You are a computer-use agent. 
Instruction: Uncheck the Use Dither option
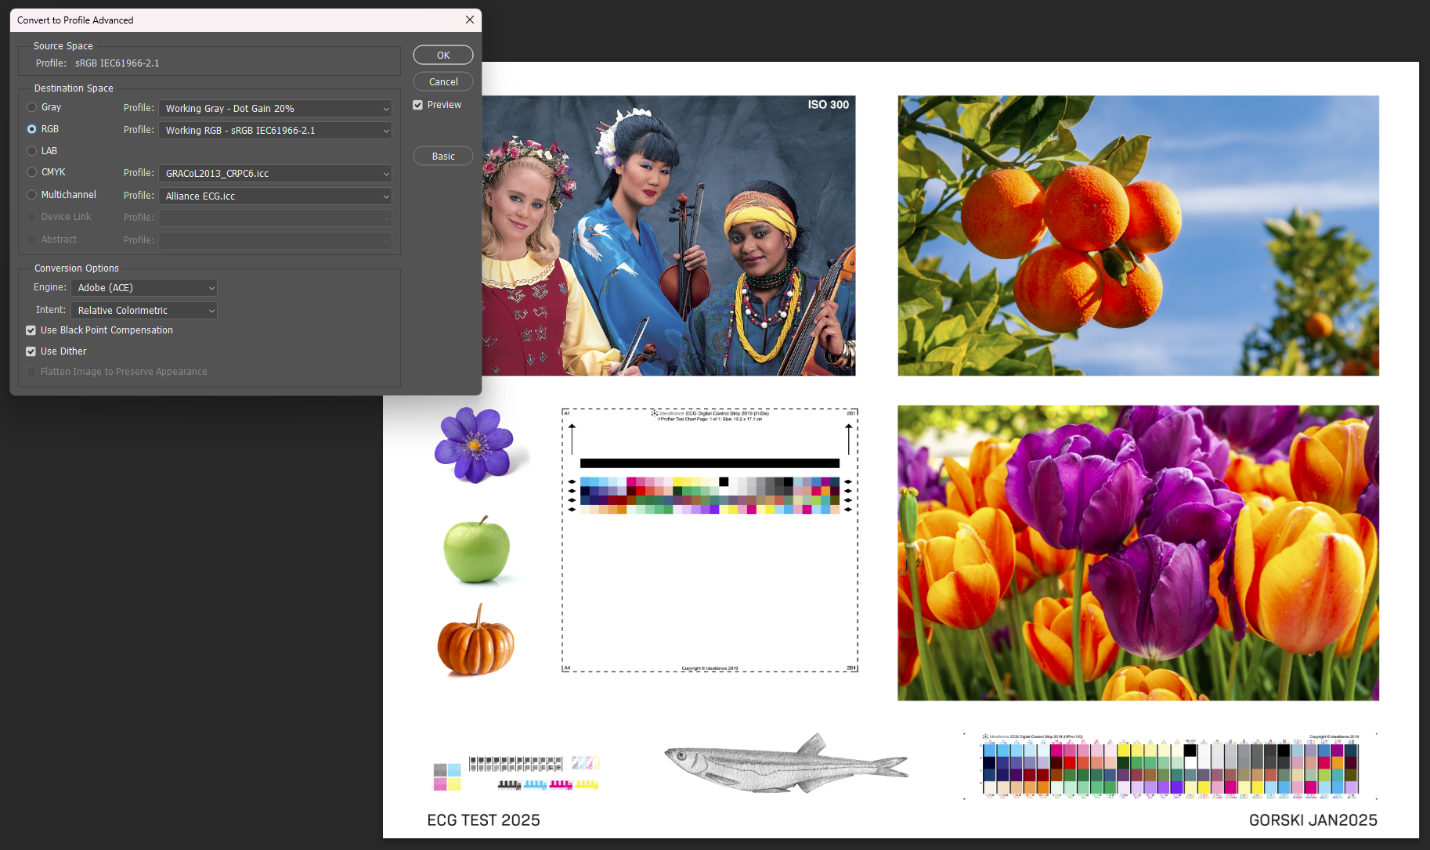pyautogui.click(x=31, y=352)
